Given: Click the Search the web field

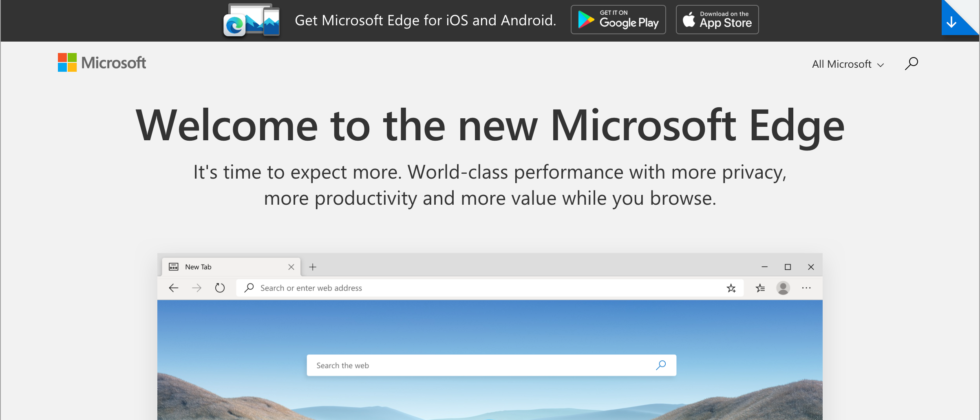Looking at the screenshot, I should [x=480, y=366].
